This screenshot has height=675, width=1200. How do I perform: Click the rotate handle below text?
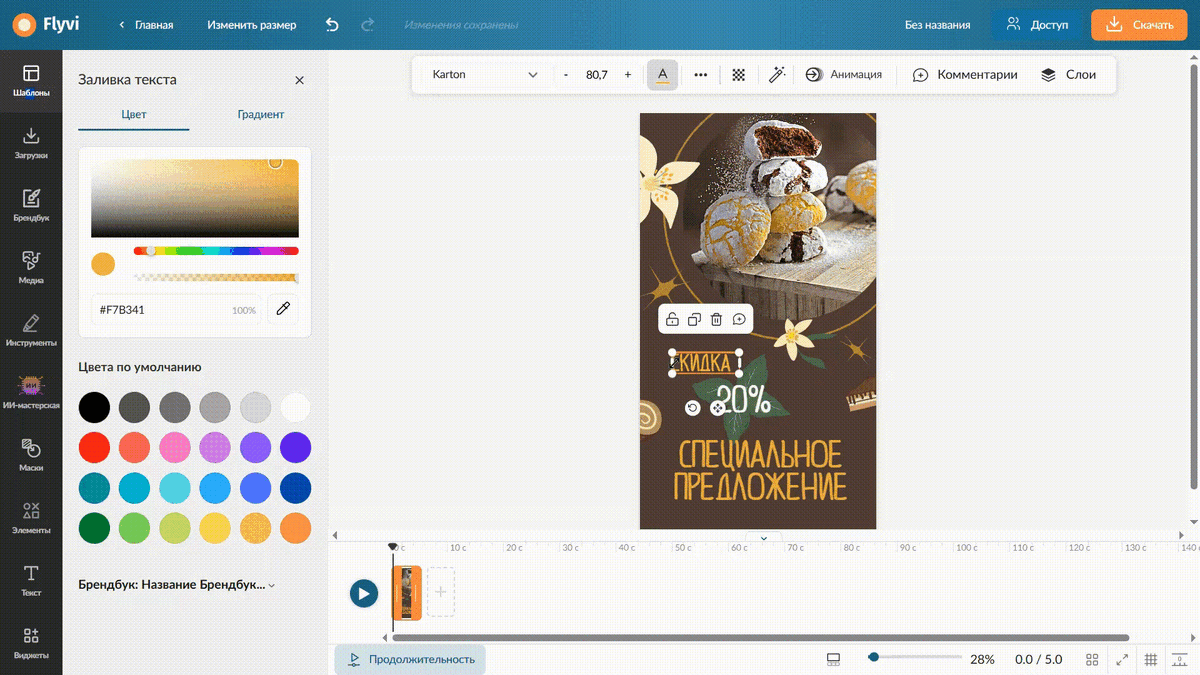coord(693,408)
